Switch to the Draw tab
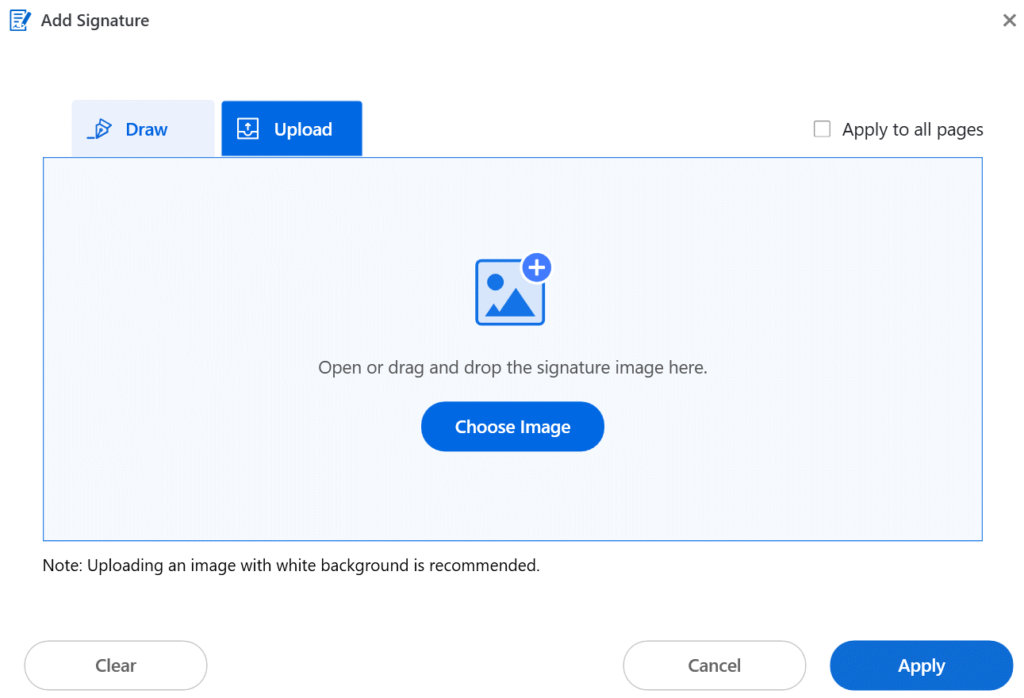This screenshot has height=698, width=1024. coord(143,129)
